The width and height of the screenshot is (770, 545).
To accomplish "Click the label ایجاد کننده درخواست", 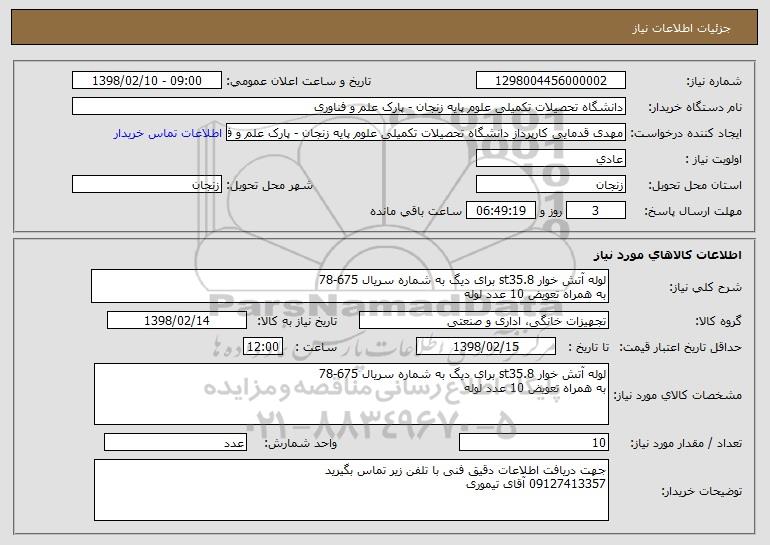I will (686, 134).
